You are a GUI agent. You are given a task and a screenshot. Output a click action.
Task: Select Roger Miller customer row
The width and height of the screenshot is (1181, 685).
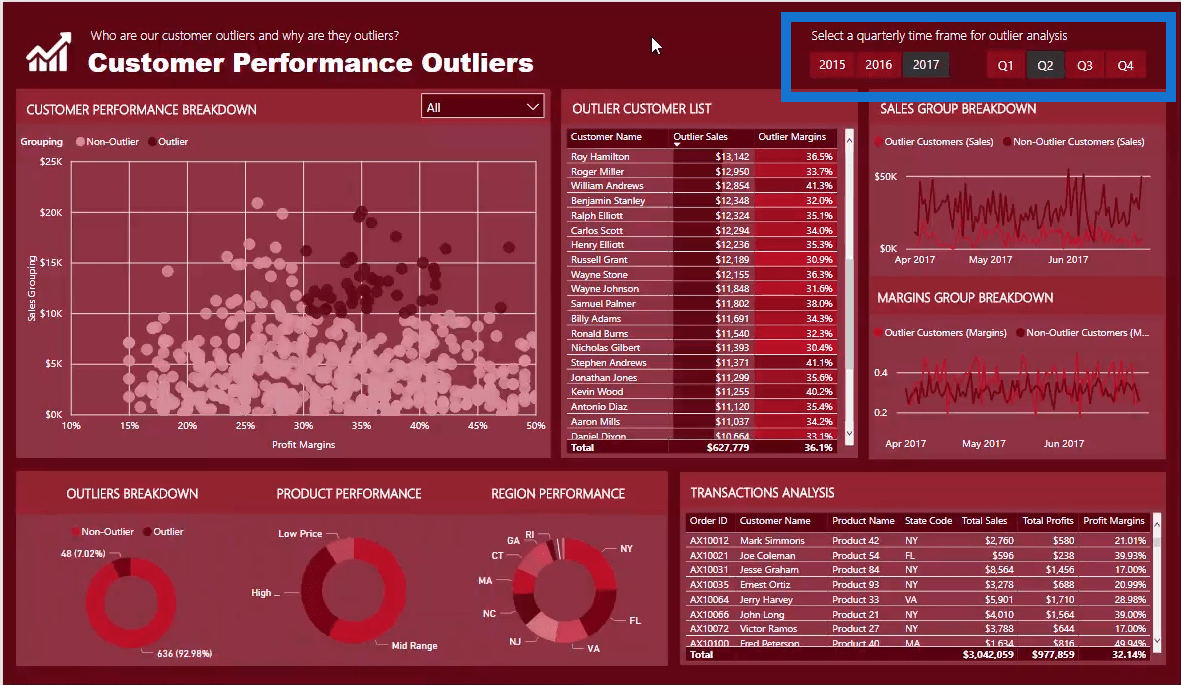coord(702,172)
